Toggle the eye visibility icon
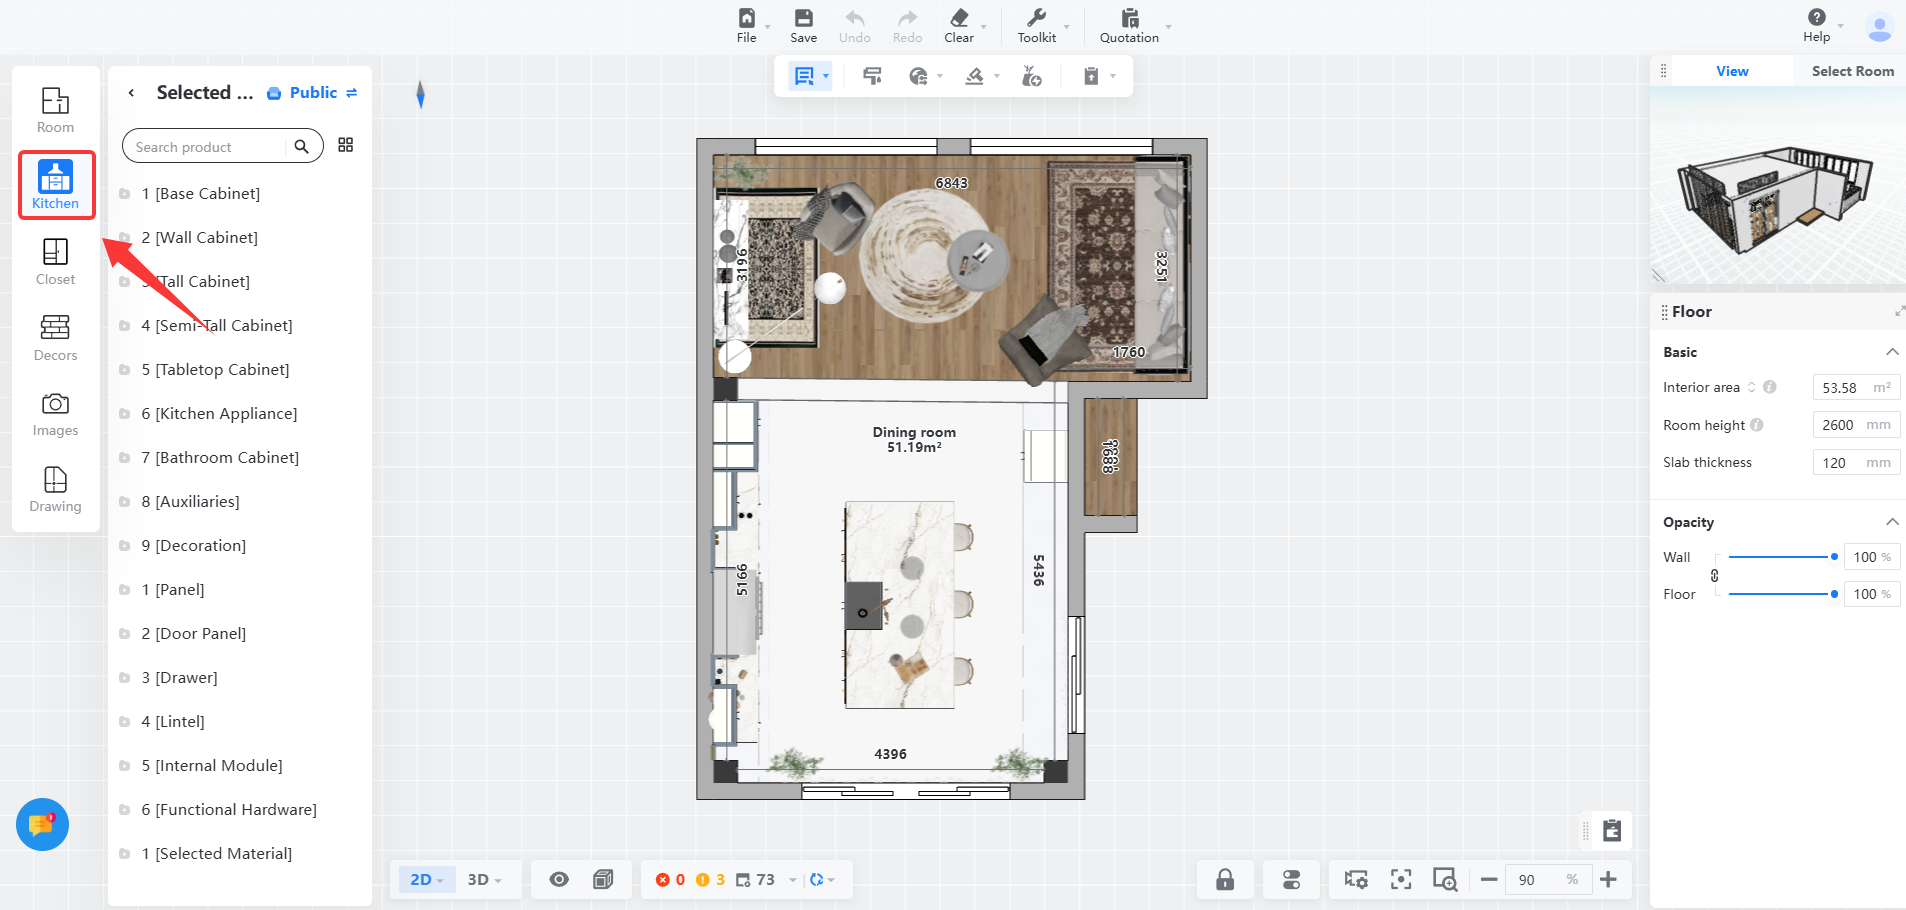This screenshot has width=1906, height=910. pos(559,879)
